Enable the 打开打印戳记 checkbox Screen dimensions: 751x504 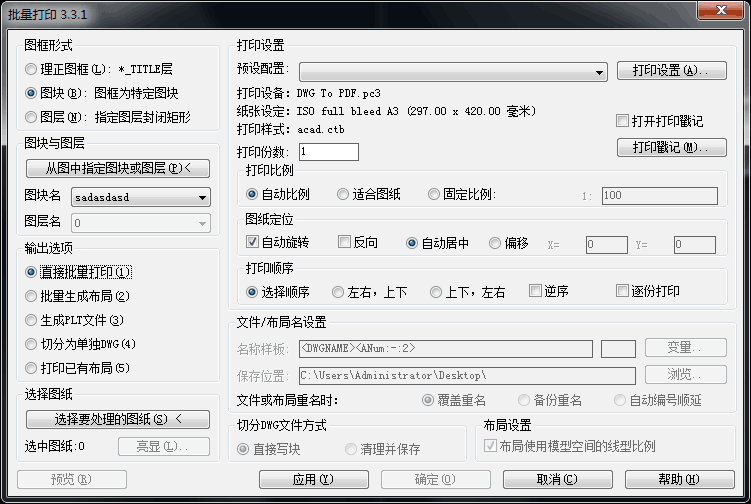click(623, 121)
